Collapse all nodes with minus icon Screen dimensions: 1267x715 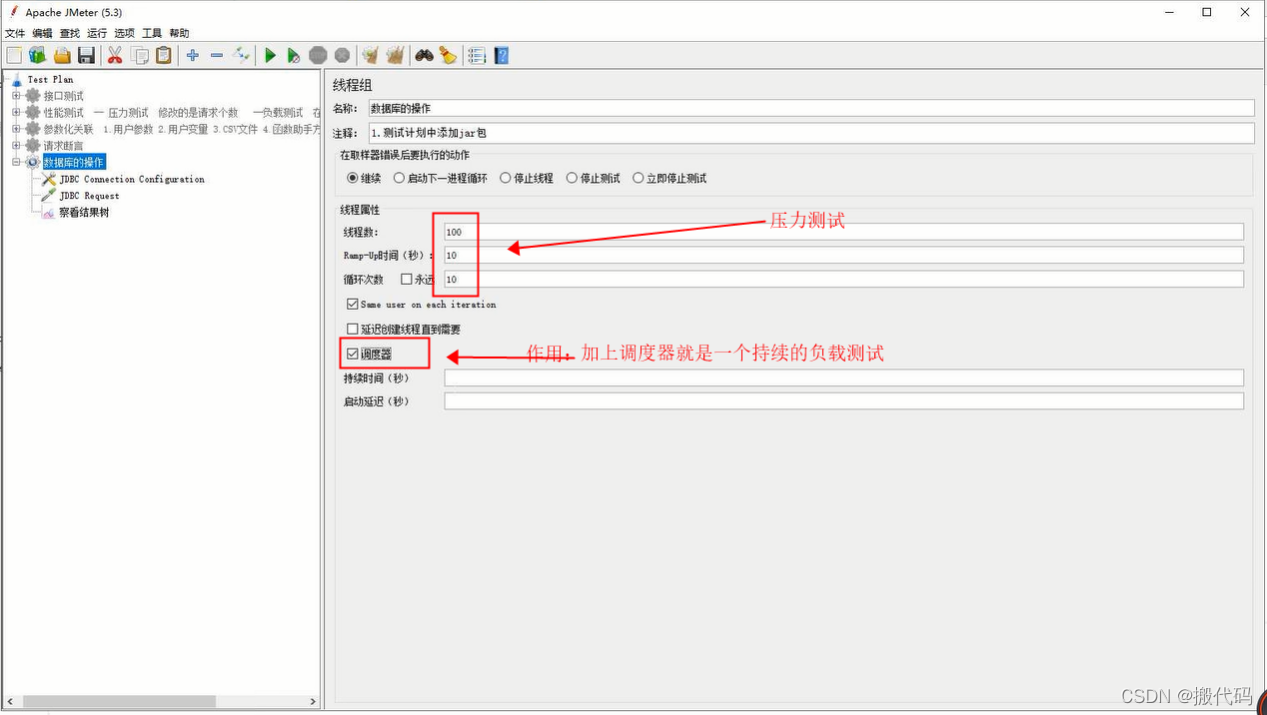[x=217, y=56]
